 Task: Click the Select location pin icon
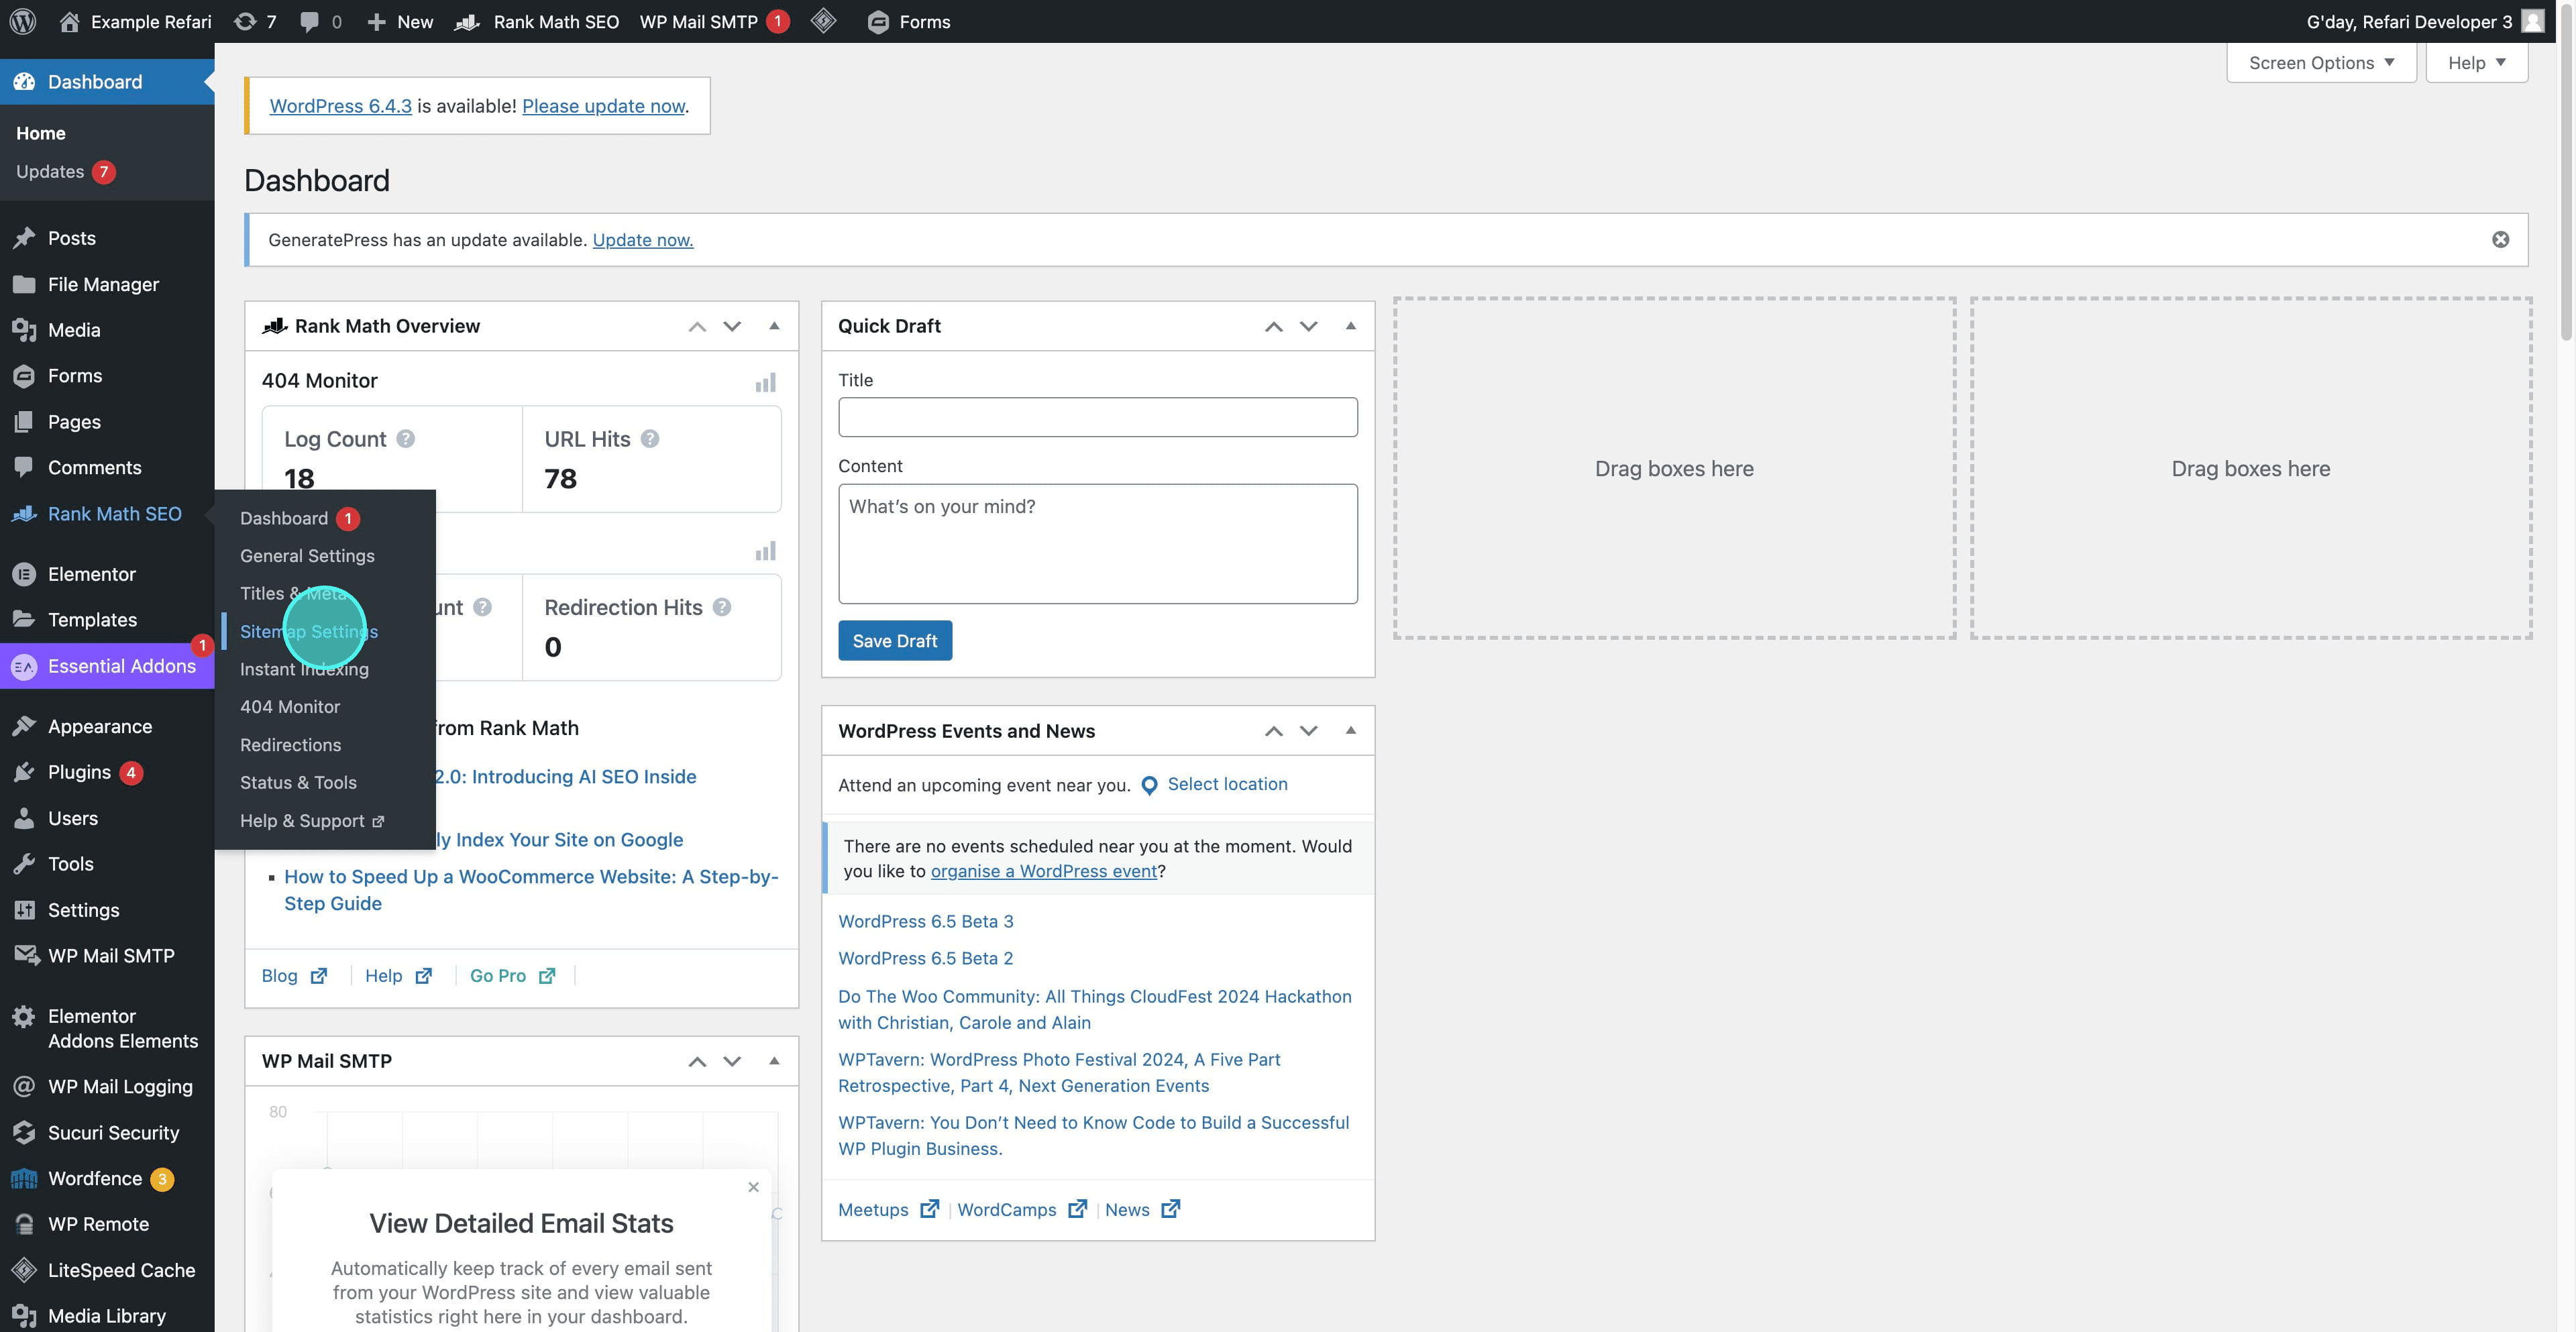coord(1149,786)
